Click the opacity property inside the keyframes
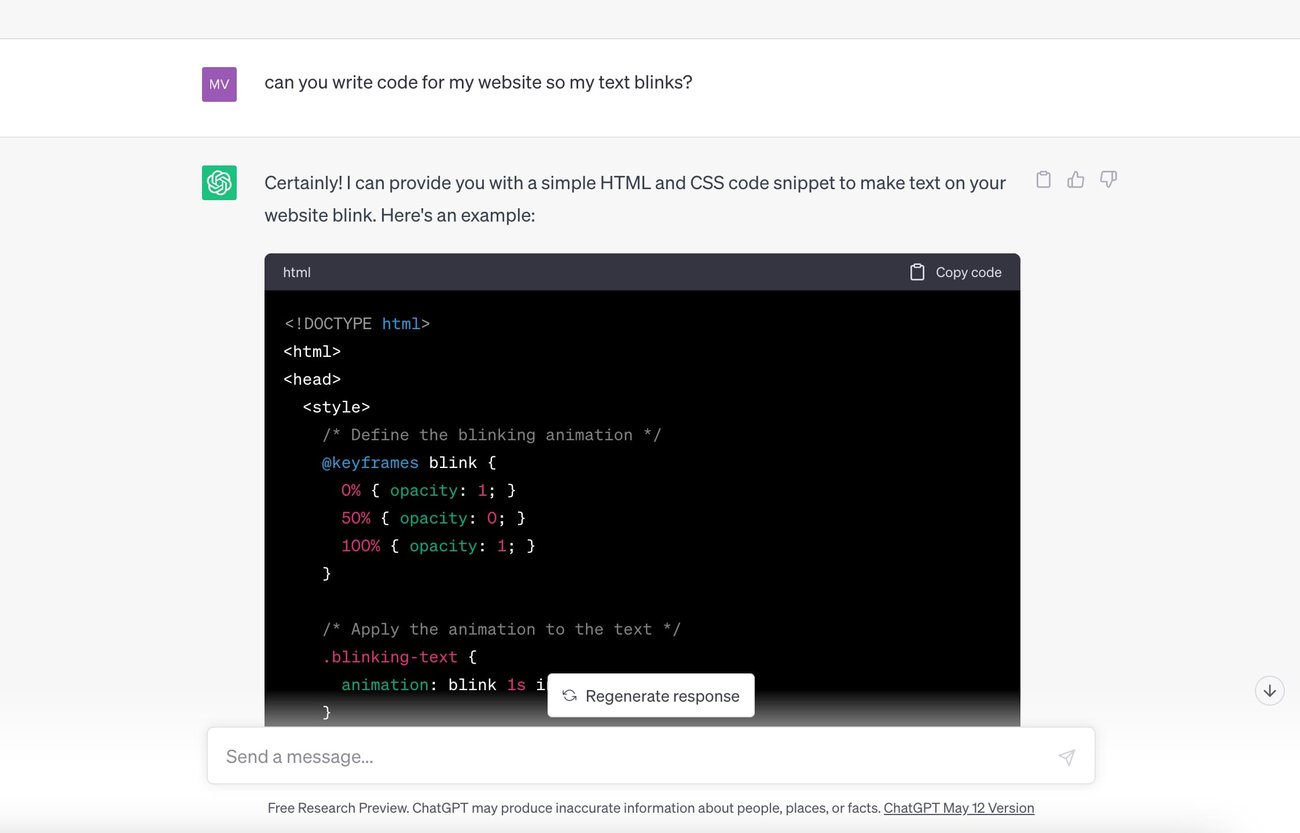 [424, 490]
